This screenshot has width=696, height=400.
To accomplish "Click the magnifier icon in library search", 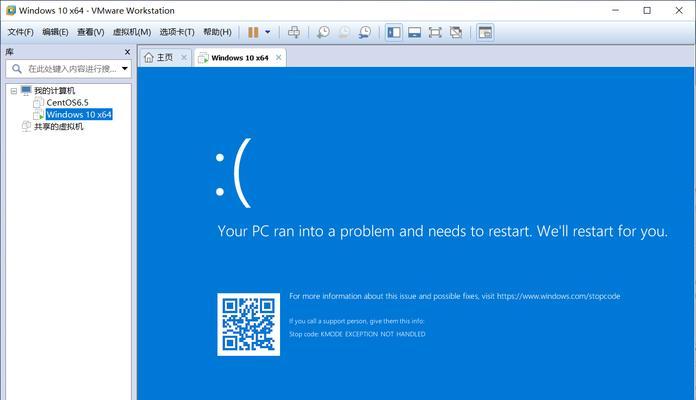I will (16, 69).
